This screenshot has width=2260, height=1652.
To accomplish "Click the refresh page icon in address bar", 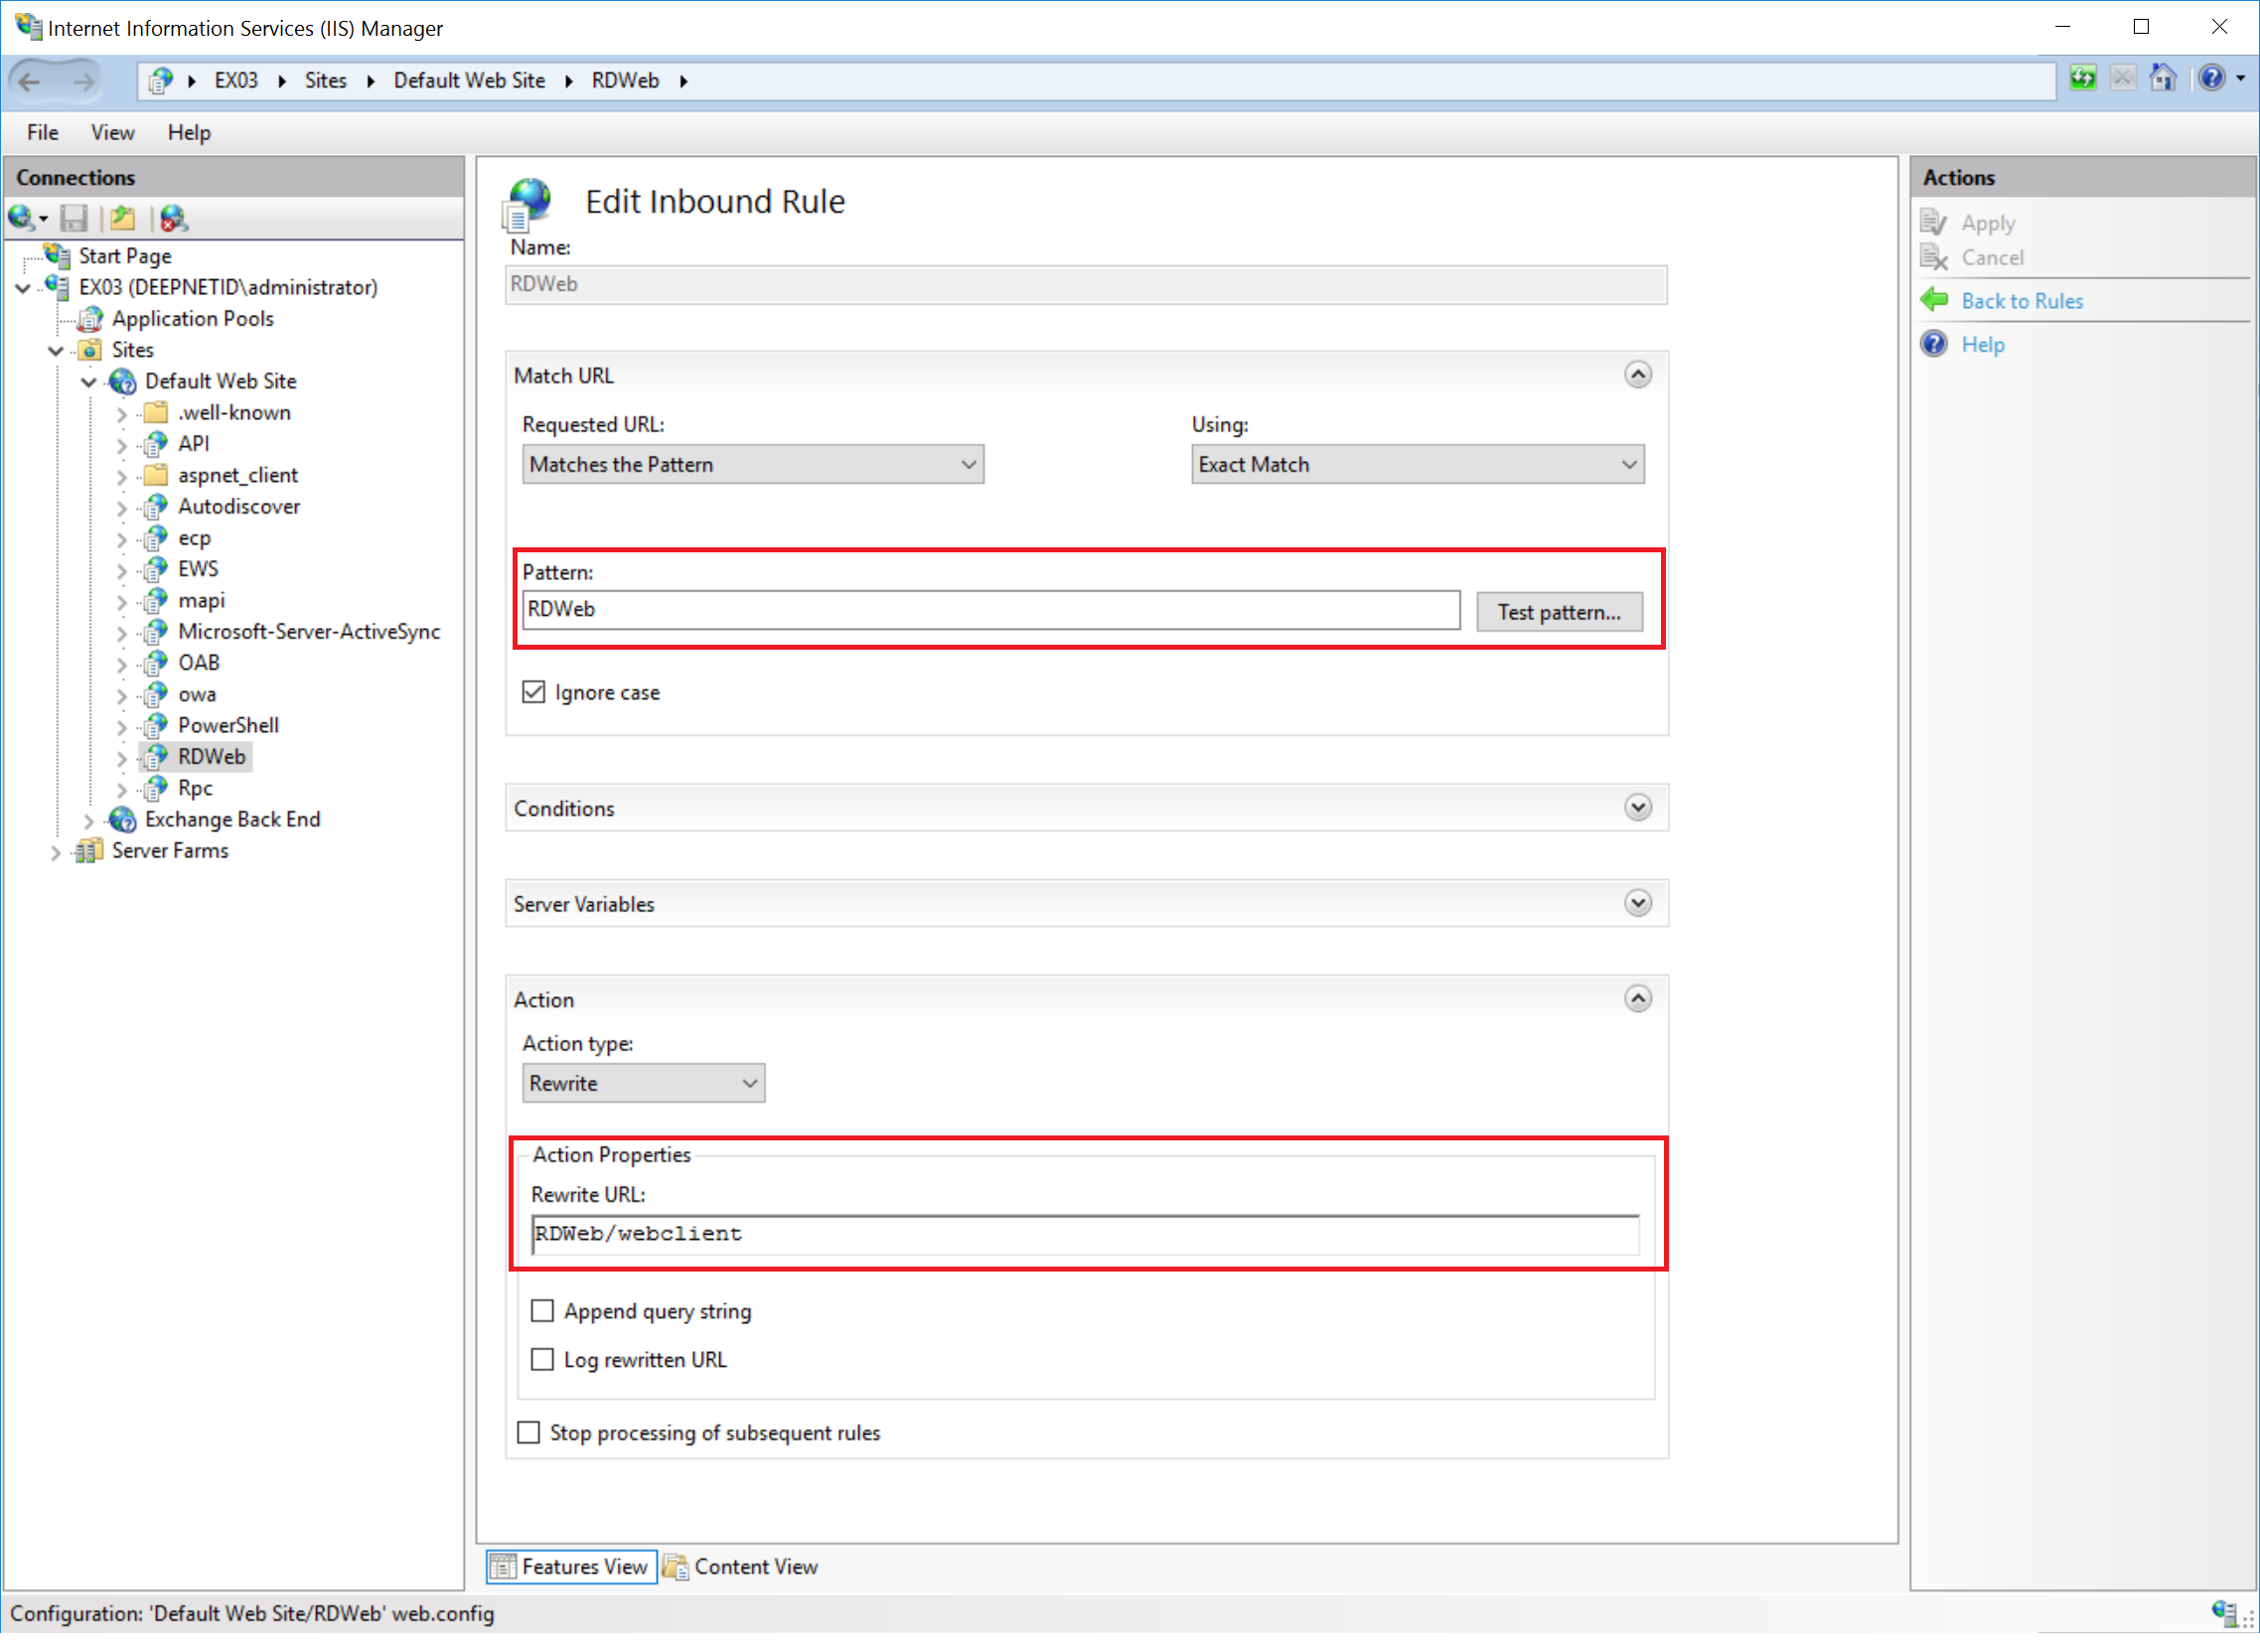I will tap(2083, 79).
